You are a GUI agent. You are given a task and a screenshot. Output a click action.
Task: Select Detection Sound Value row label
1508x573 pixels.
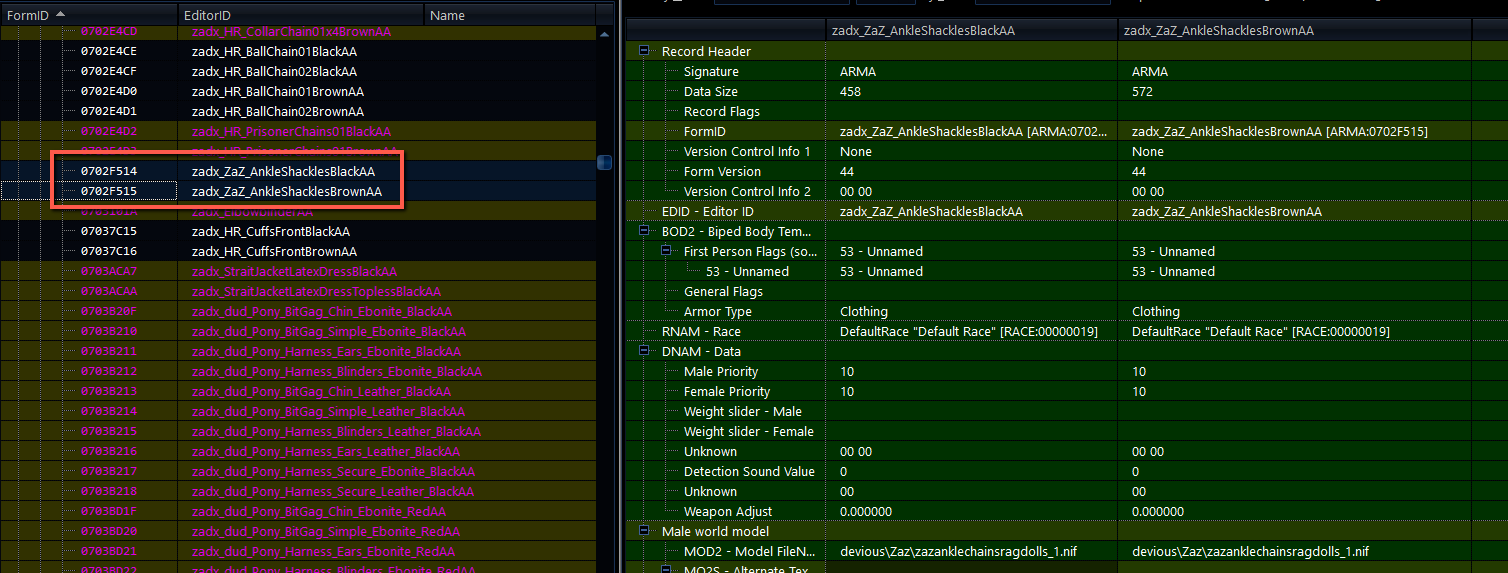[x=749, y=471]
